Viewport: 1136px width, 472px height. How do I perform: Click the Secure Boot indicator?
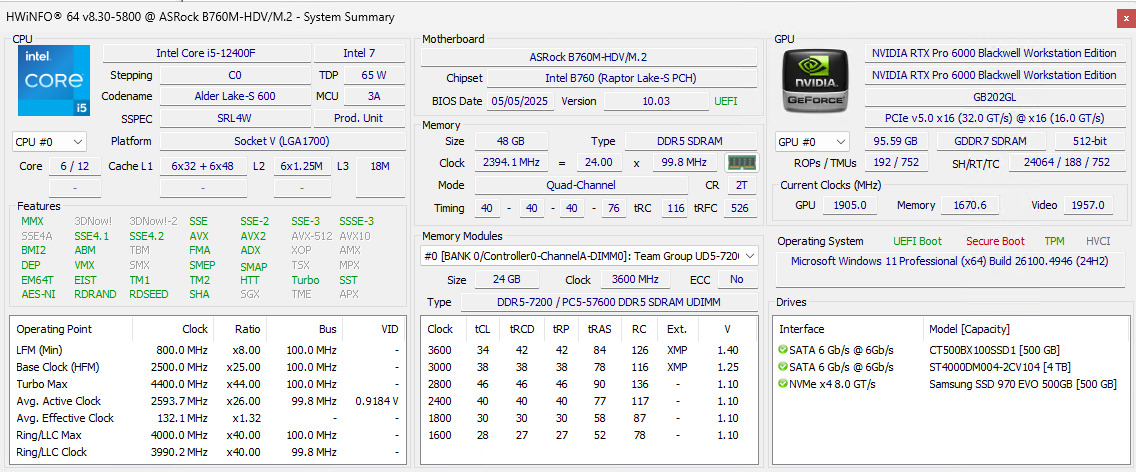(x=994, y=241)
